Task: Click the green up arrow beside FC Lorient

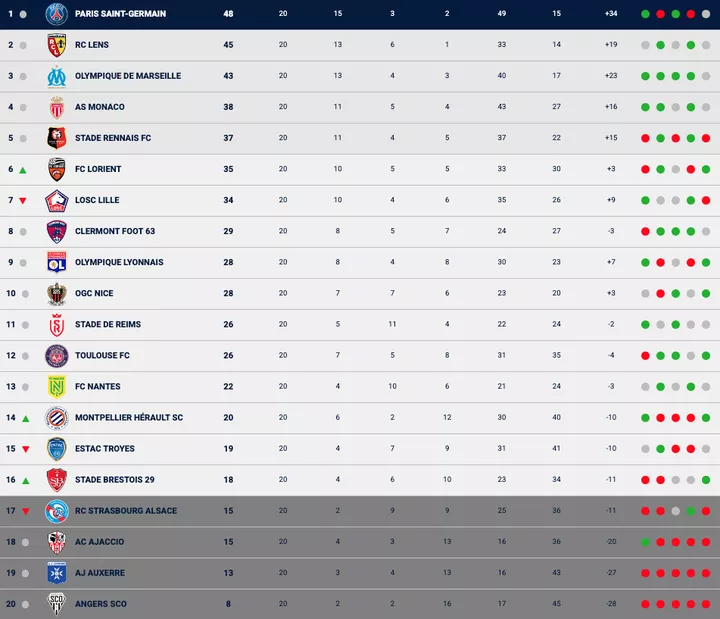Action: pos(23,170)
